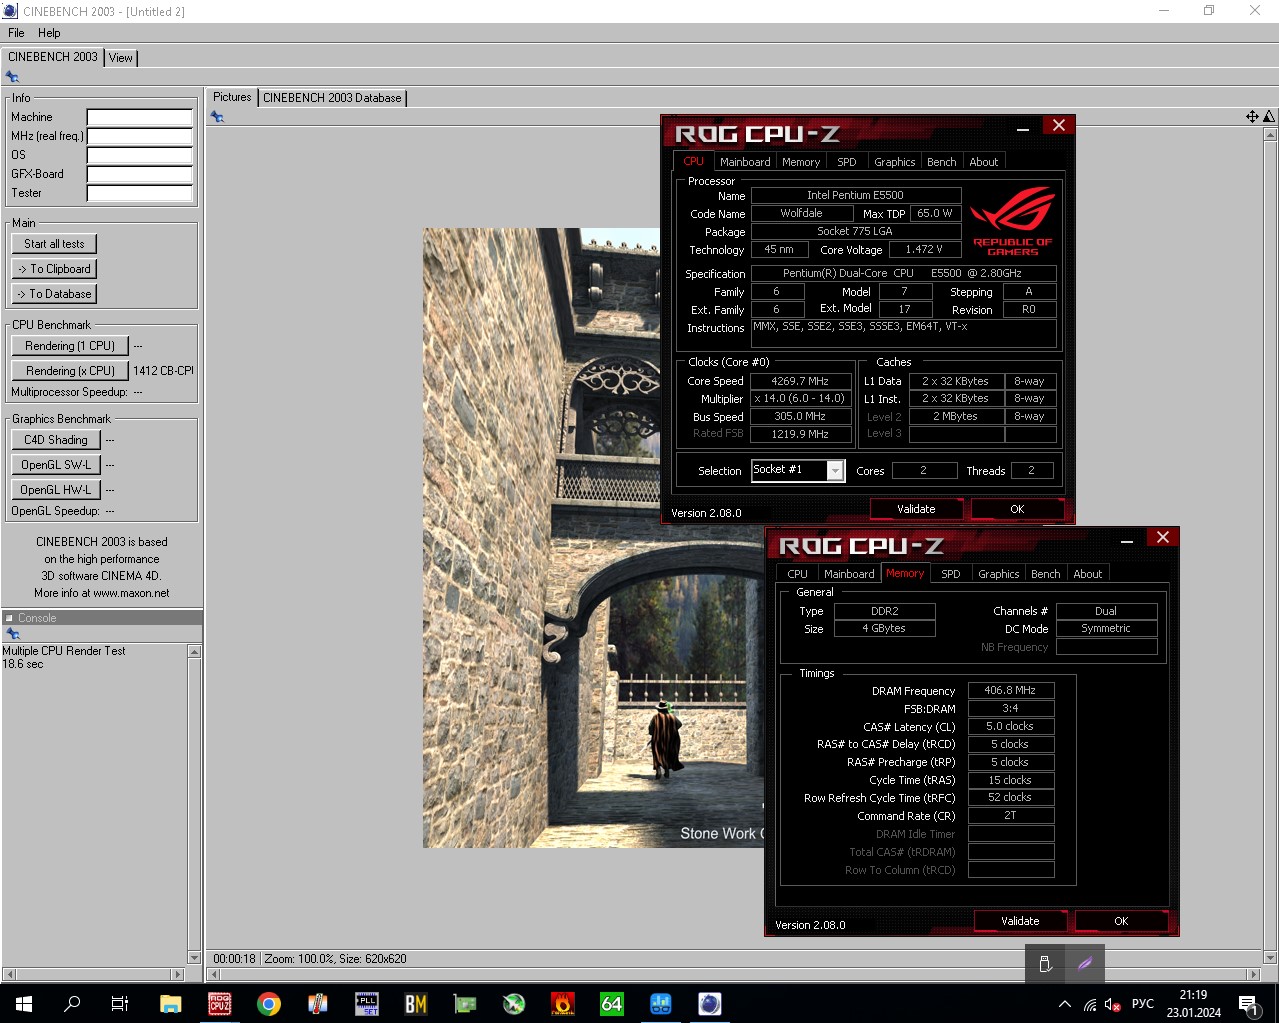Viewport: 1279px width, 1023px height.
Task: Open the Help menu
Action: [x=49, y=33]
